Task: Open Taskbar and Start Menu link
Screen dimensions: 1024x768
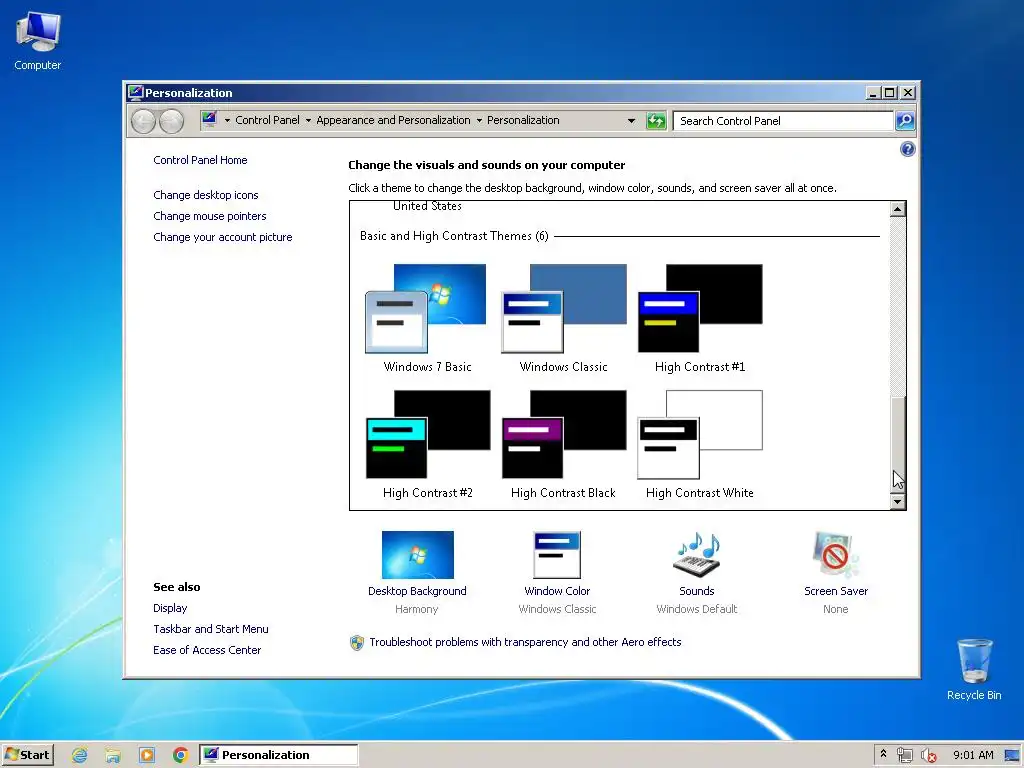Action: (210, 629)
